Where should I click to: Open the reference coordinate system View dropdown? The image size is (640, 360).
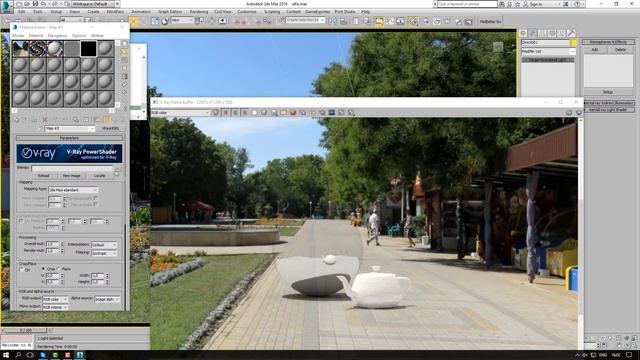(x=181, y=20)
